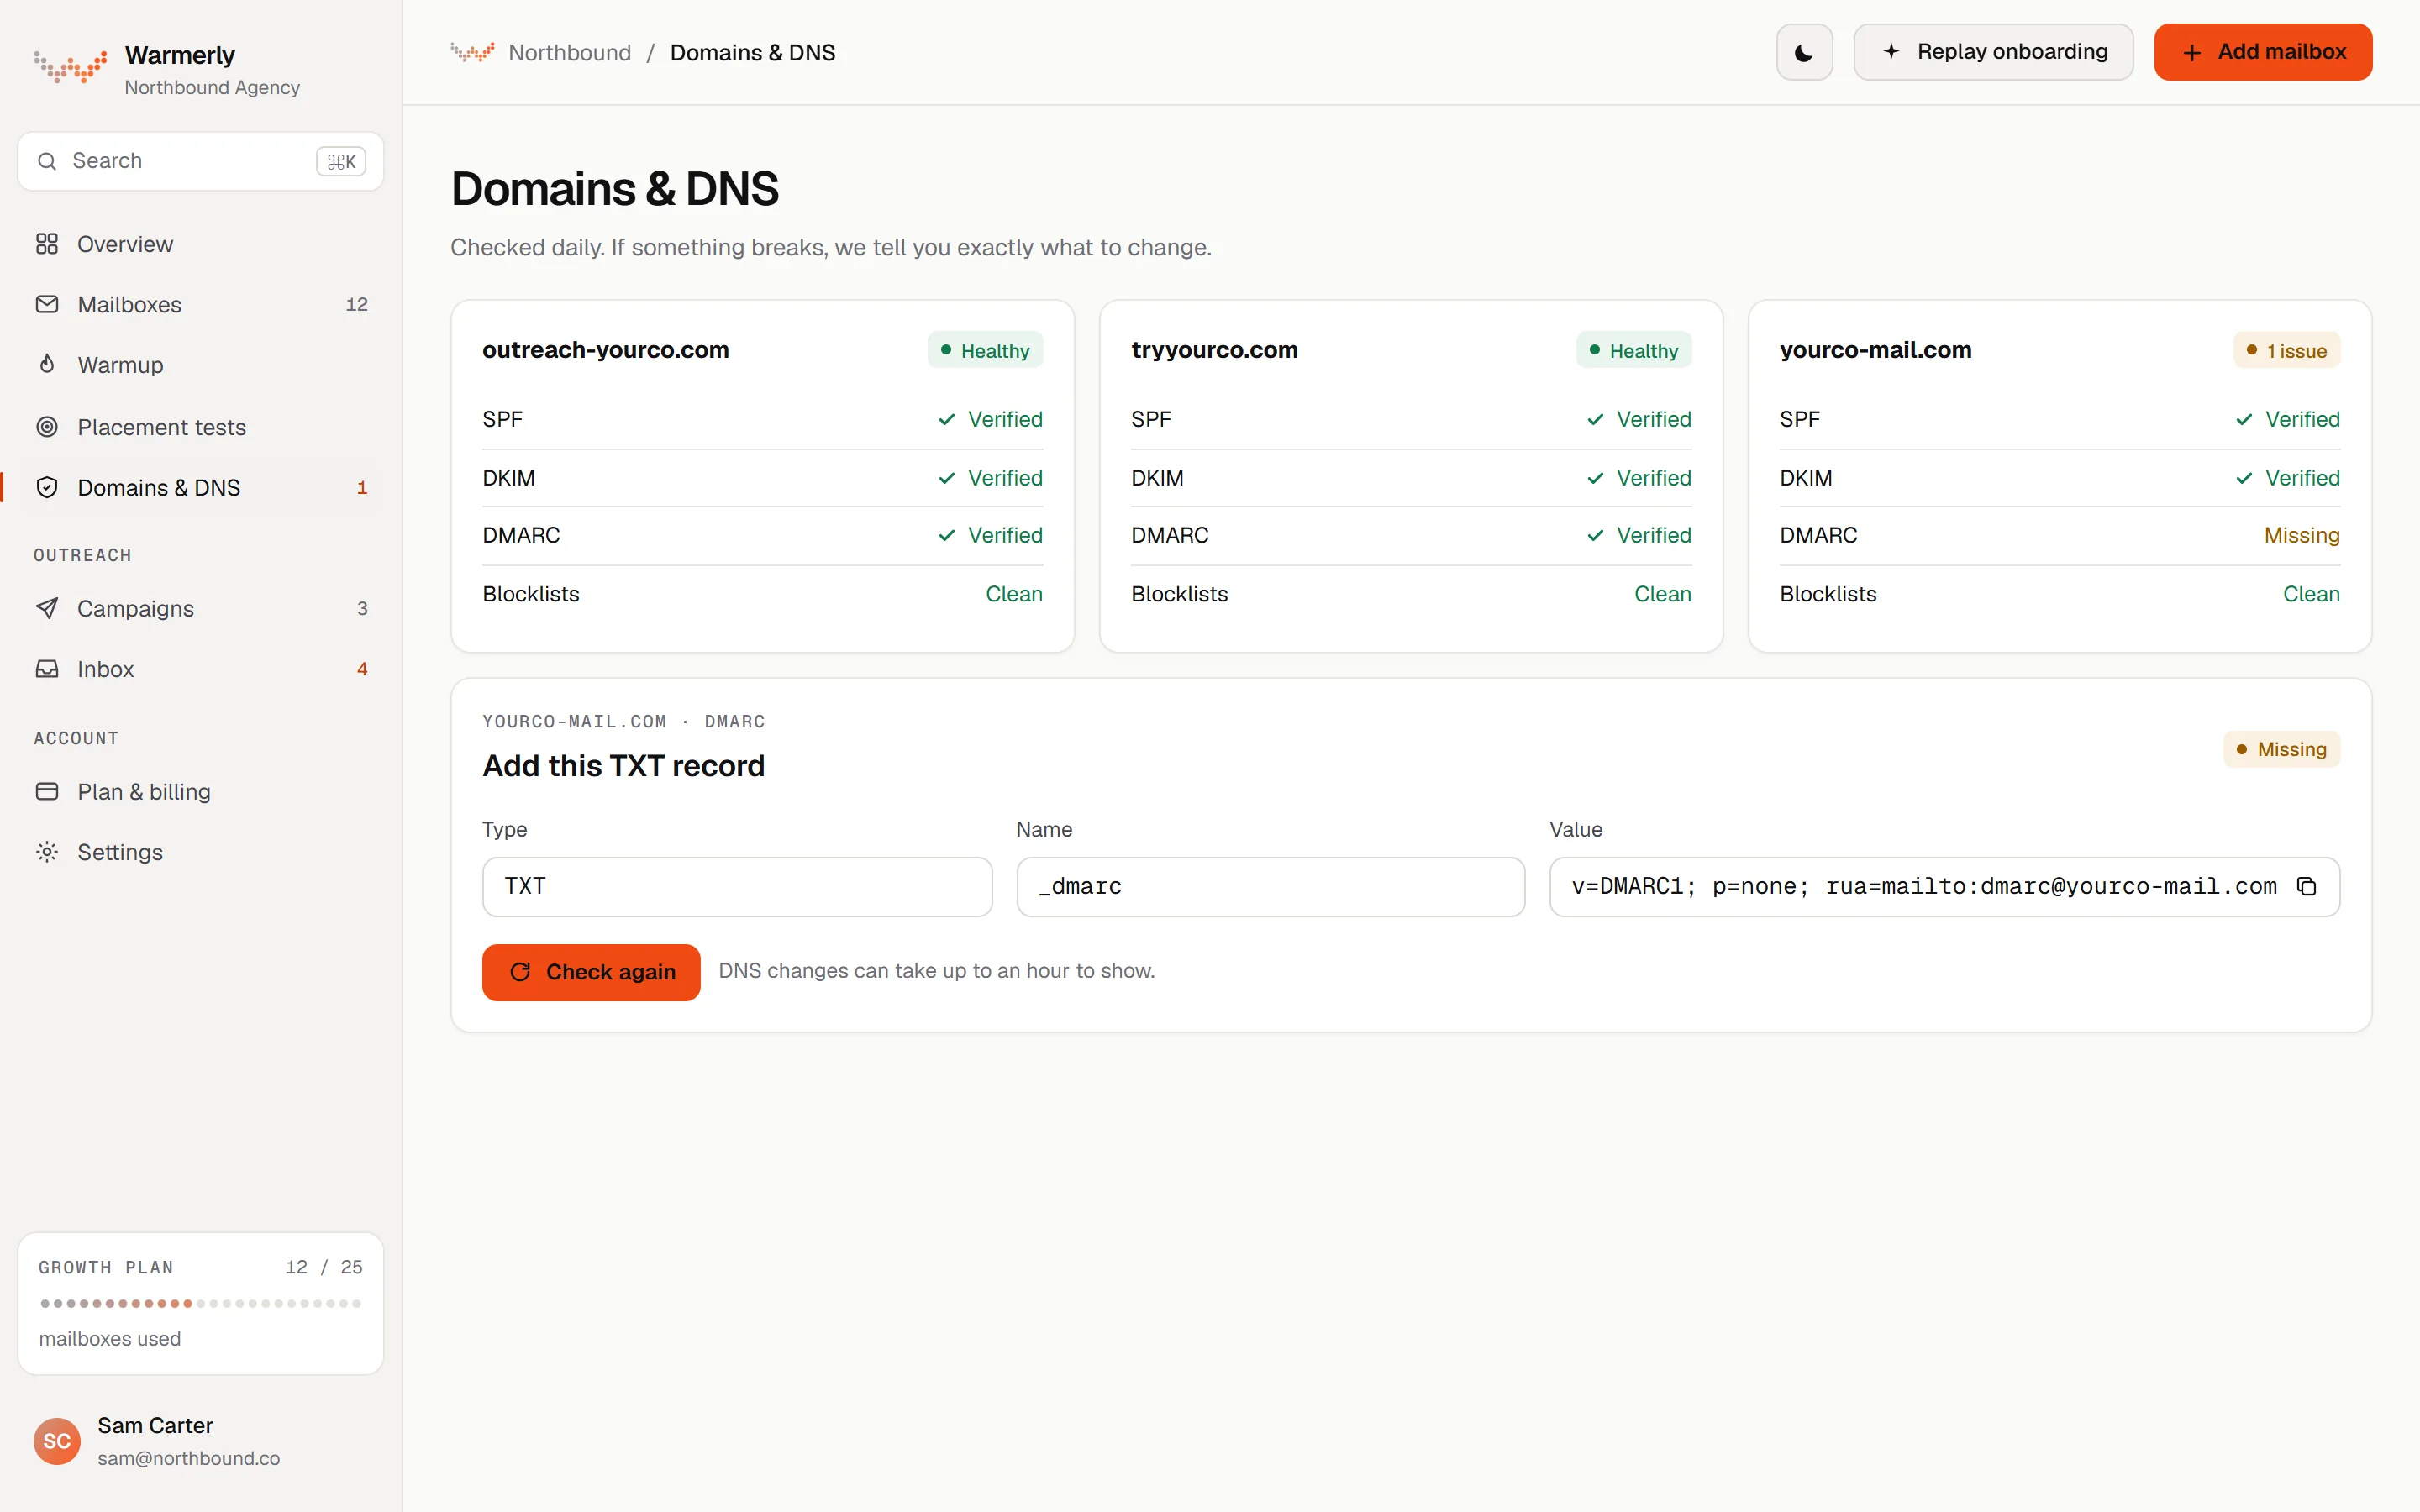Select the tryyourco.com domain title

[x=1214, y=350]
